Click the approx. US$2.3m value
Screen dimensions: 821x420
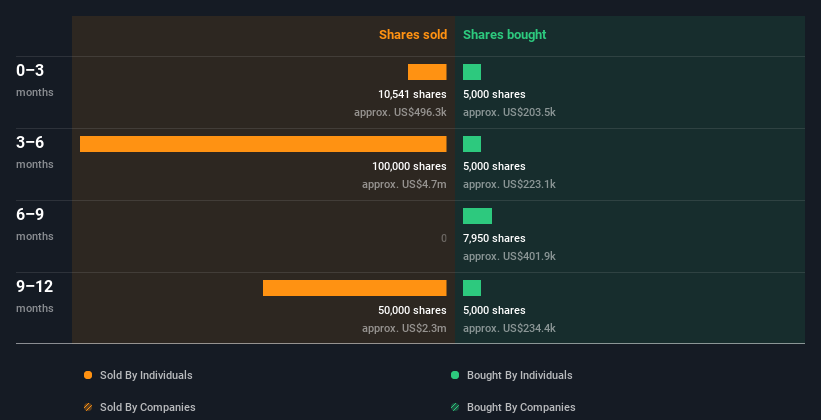pyautogui.click(x=404, y=328)
